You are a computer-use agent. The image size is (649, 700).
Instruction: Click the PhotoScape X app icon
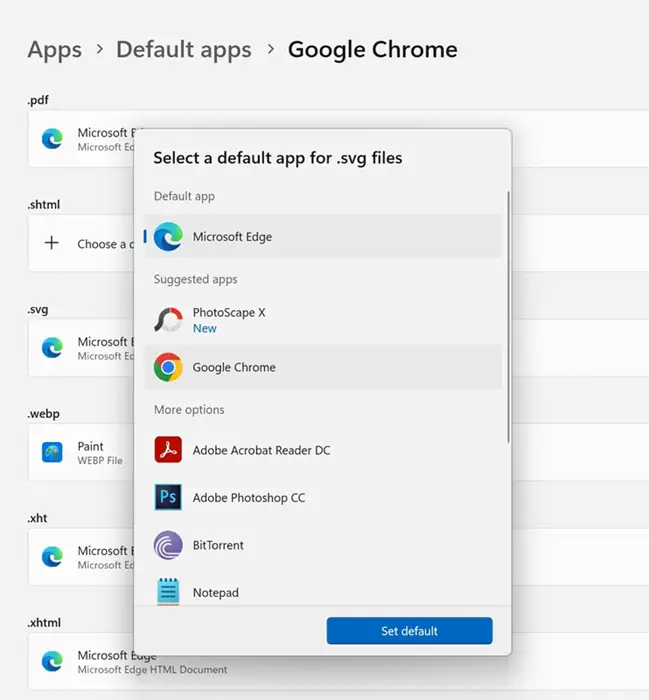point(168,320)
